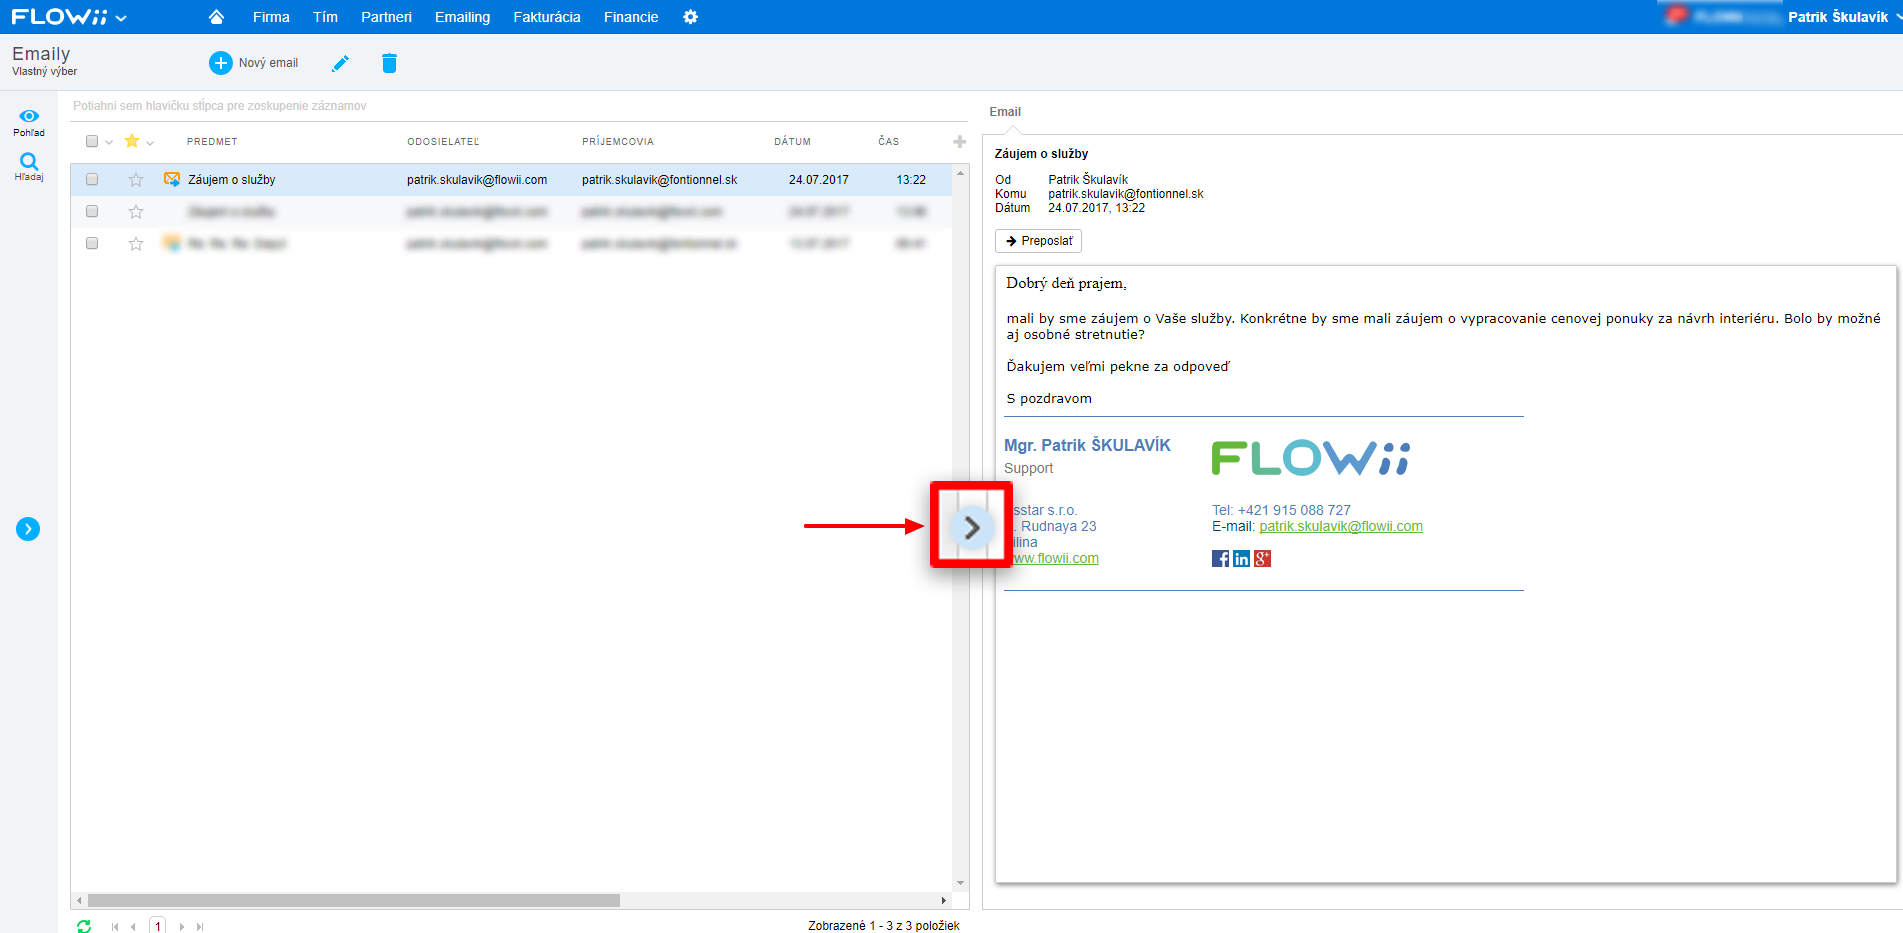This screenshot has height=933, width=1903.
Task: Open the Financie menu
Action: coord(631,17)
